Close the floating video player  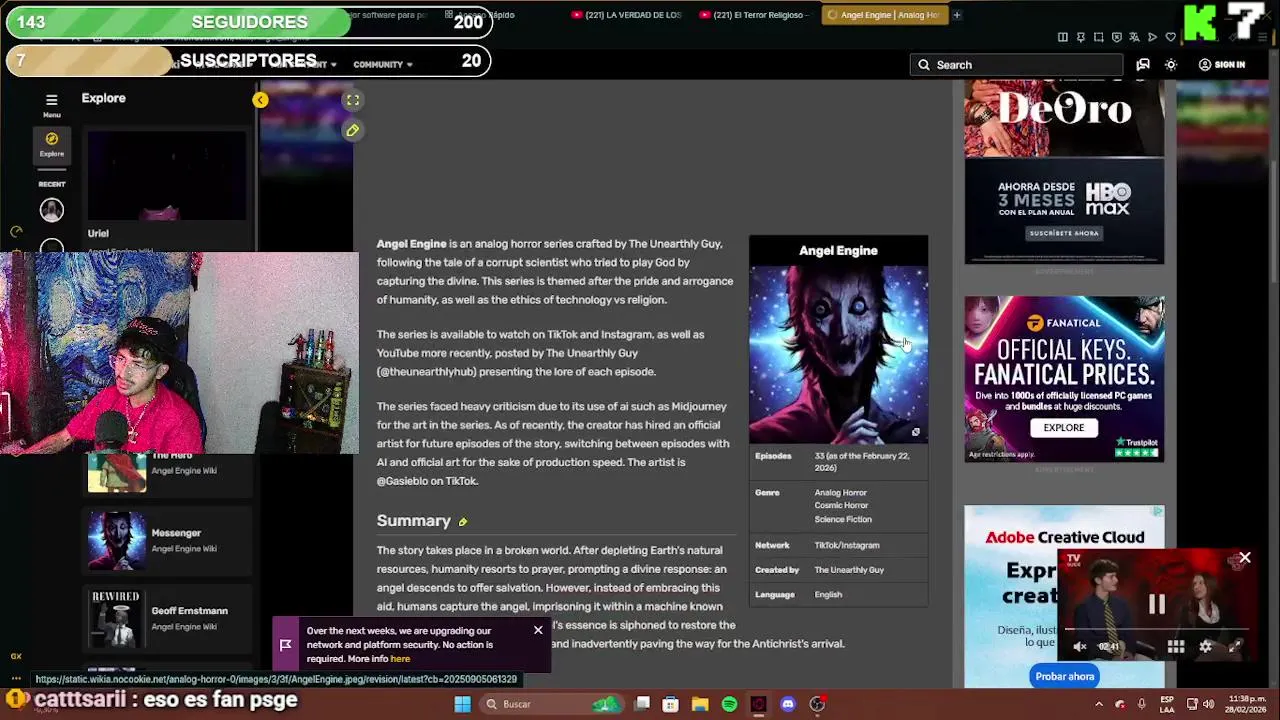pyautogui.click(x=1244, y=558)
